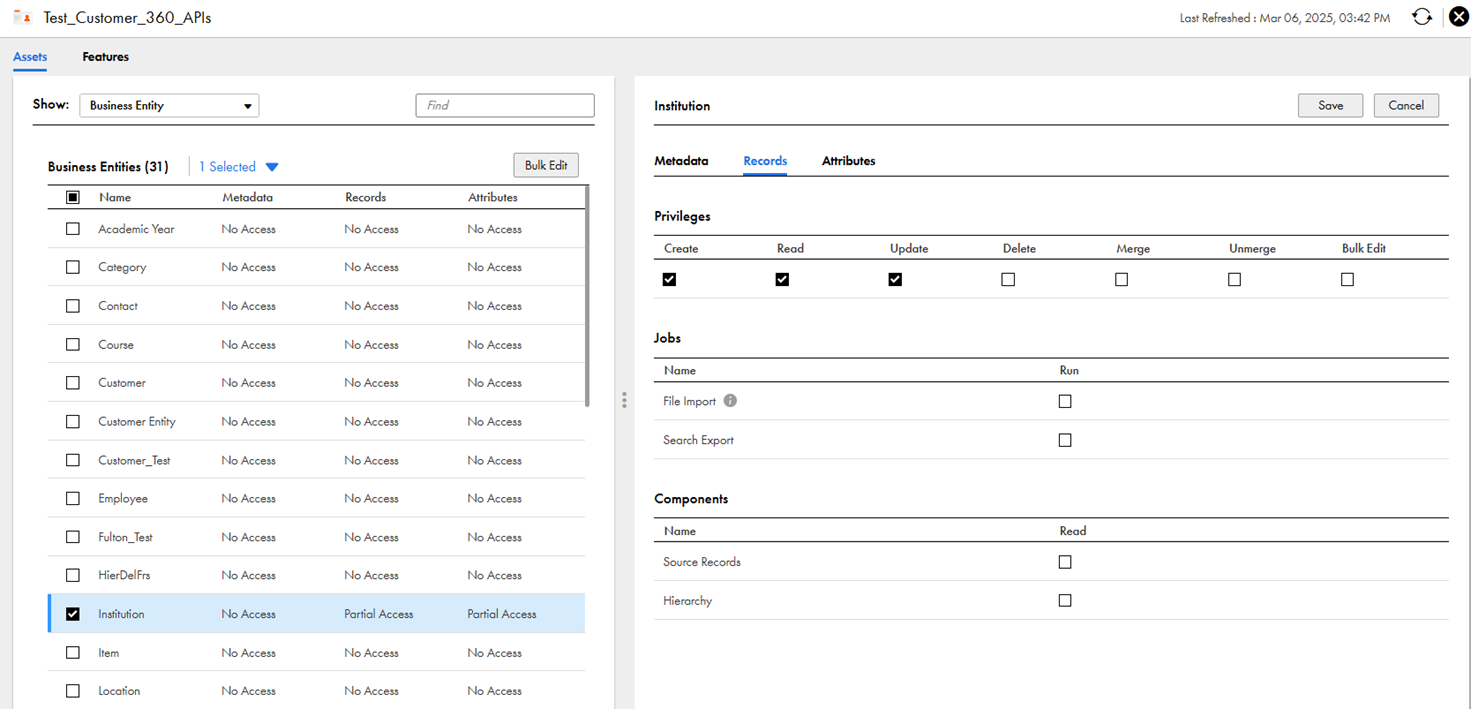Click Institution's Partial Access Records cell
This screenshot has width=1471, height=709.
pos(379,614)
